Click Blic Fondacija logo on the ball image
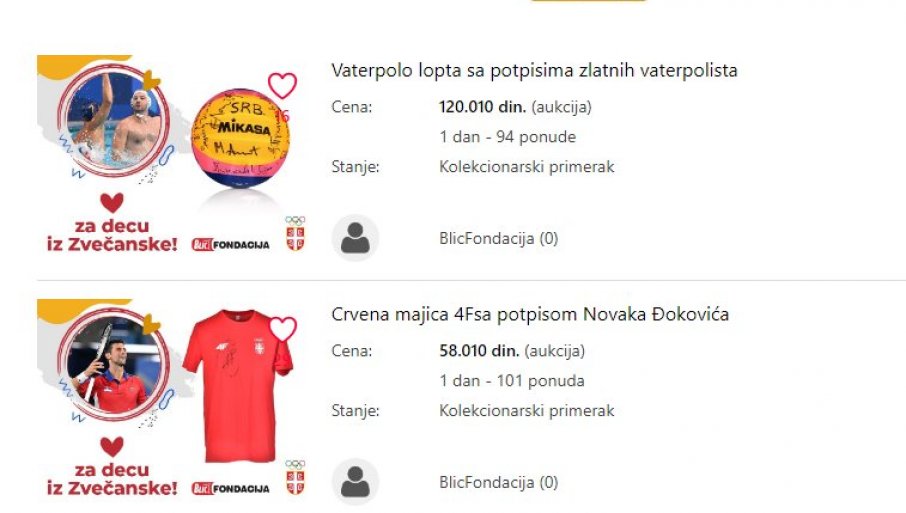This screenshot has height=513, width=906. 231,244
